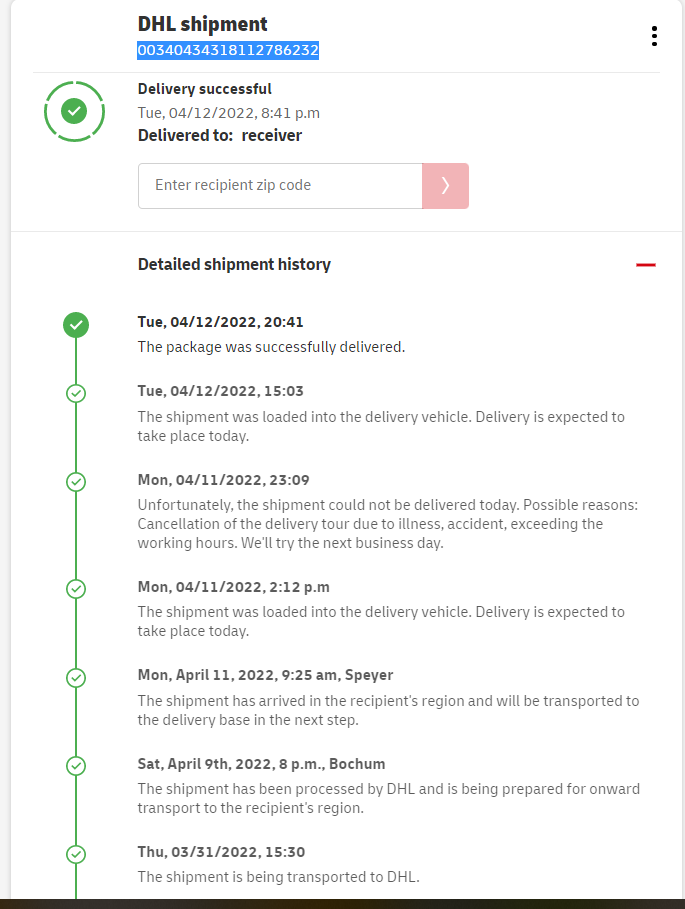Click the highlighted tracking number 00340434318112786232
Screen dimensions: 685x909
[228, 50]
